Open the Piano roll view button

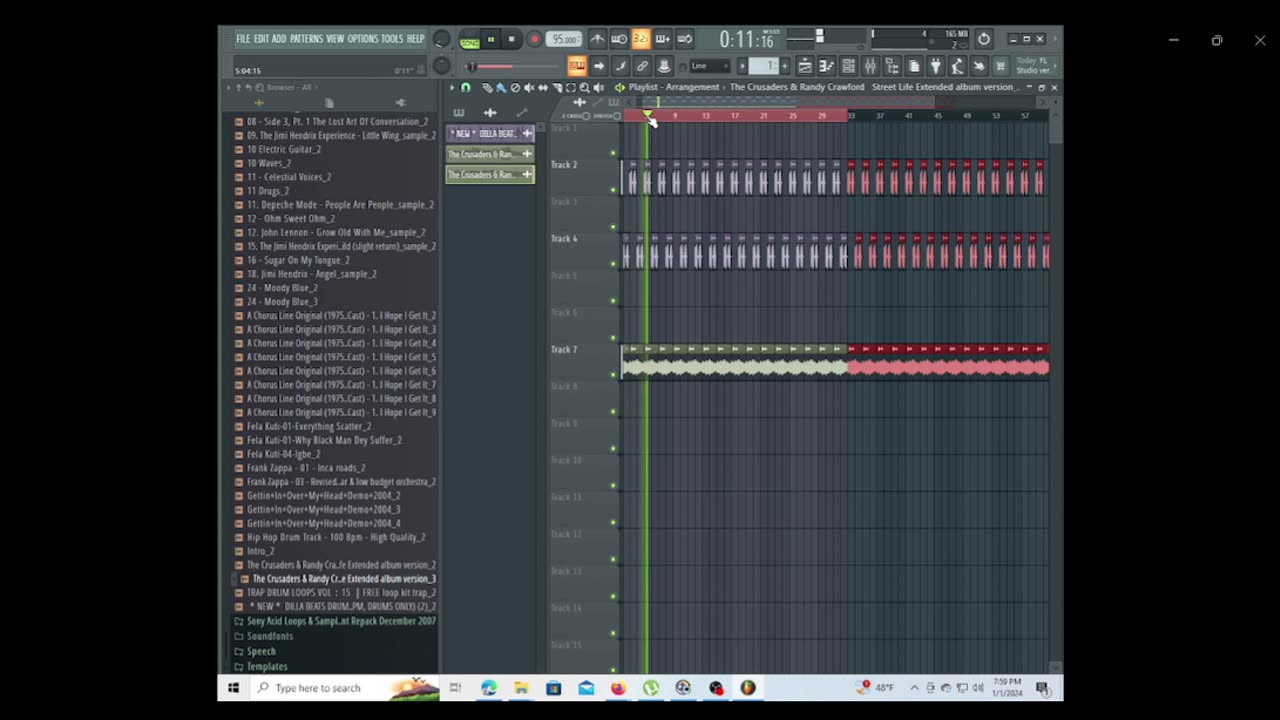click(827, 66)
